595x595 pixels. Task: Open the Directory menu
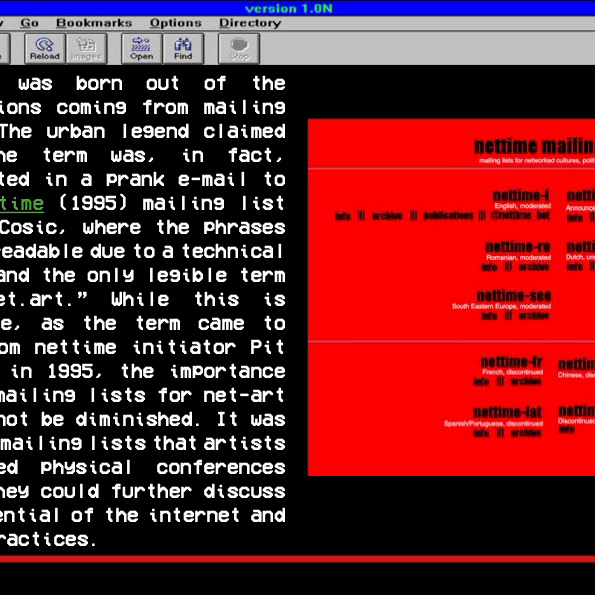[x=250, y=23]
